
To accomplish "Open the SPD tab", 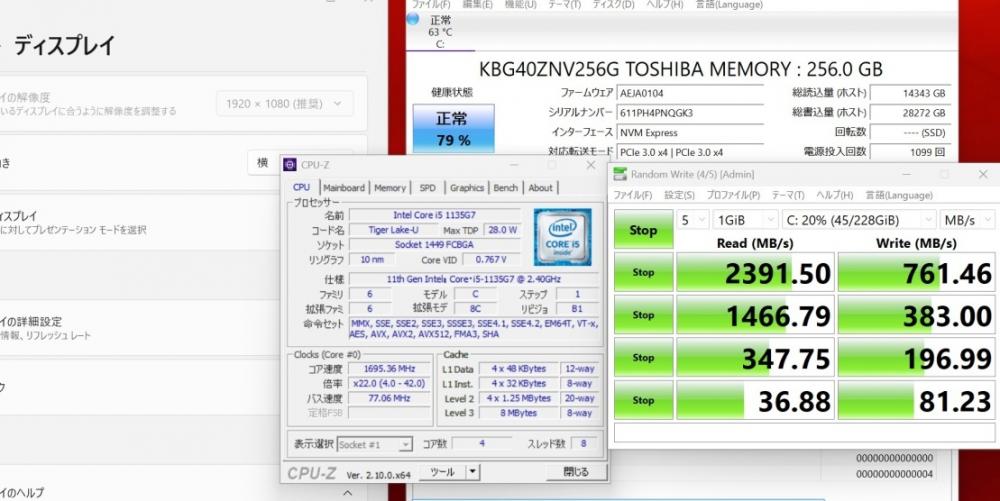I will click(x=427, y=188).
